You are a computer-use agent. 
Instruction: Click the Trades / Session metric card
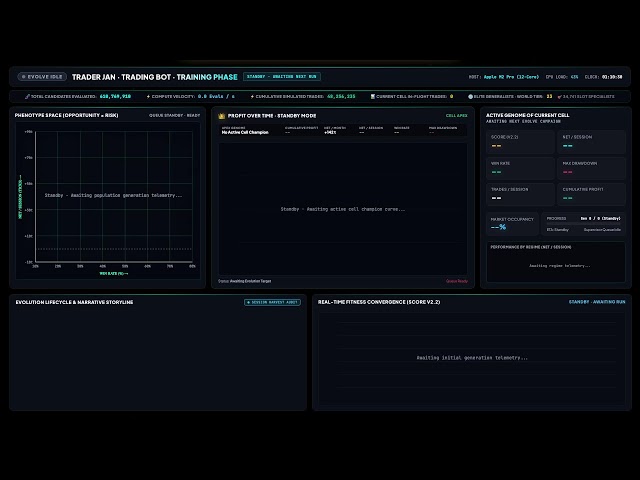point(520,194)
